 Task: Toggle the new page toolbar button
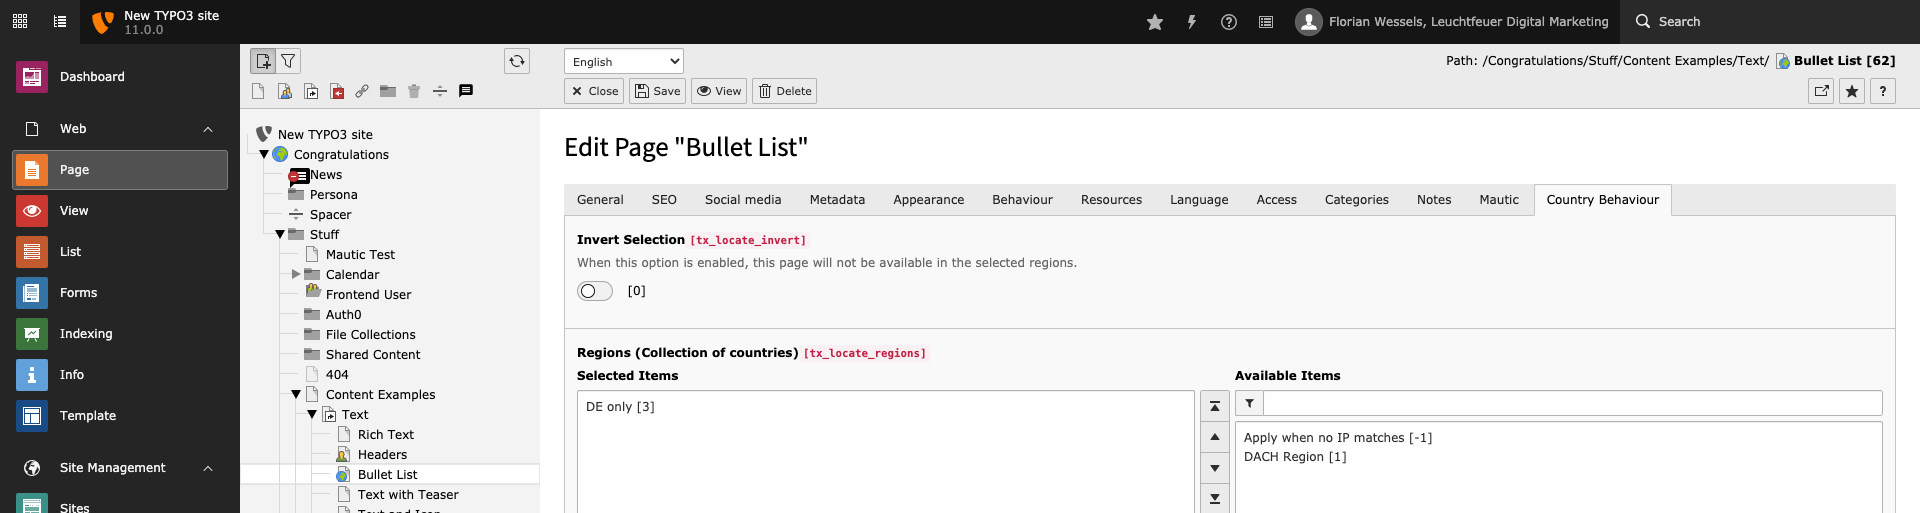[x=263, y=61]
